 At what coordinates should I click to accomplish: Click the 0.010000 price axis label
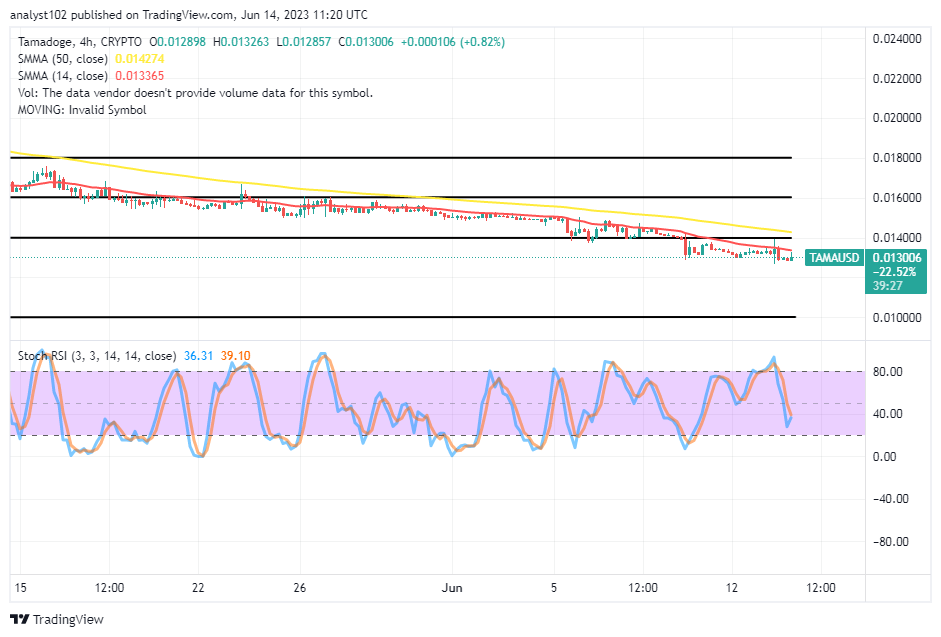point(897,318)
